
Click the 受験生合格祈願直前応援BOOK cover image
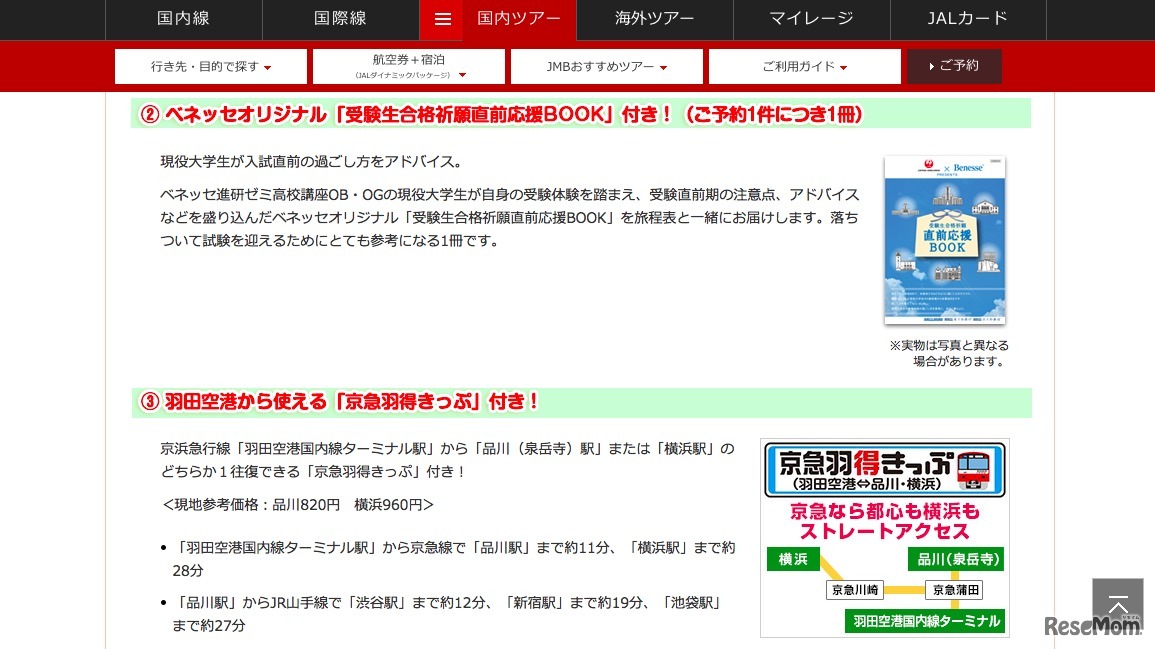pos(944,240)
